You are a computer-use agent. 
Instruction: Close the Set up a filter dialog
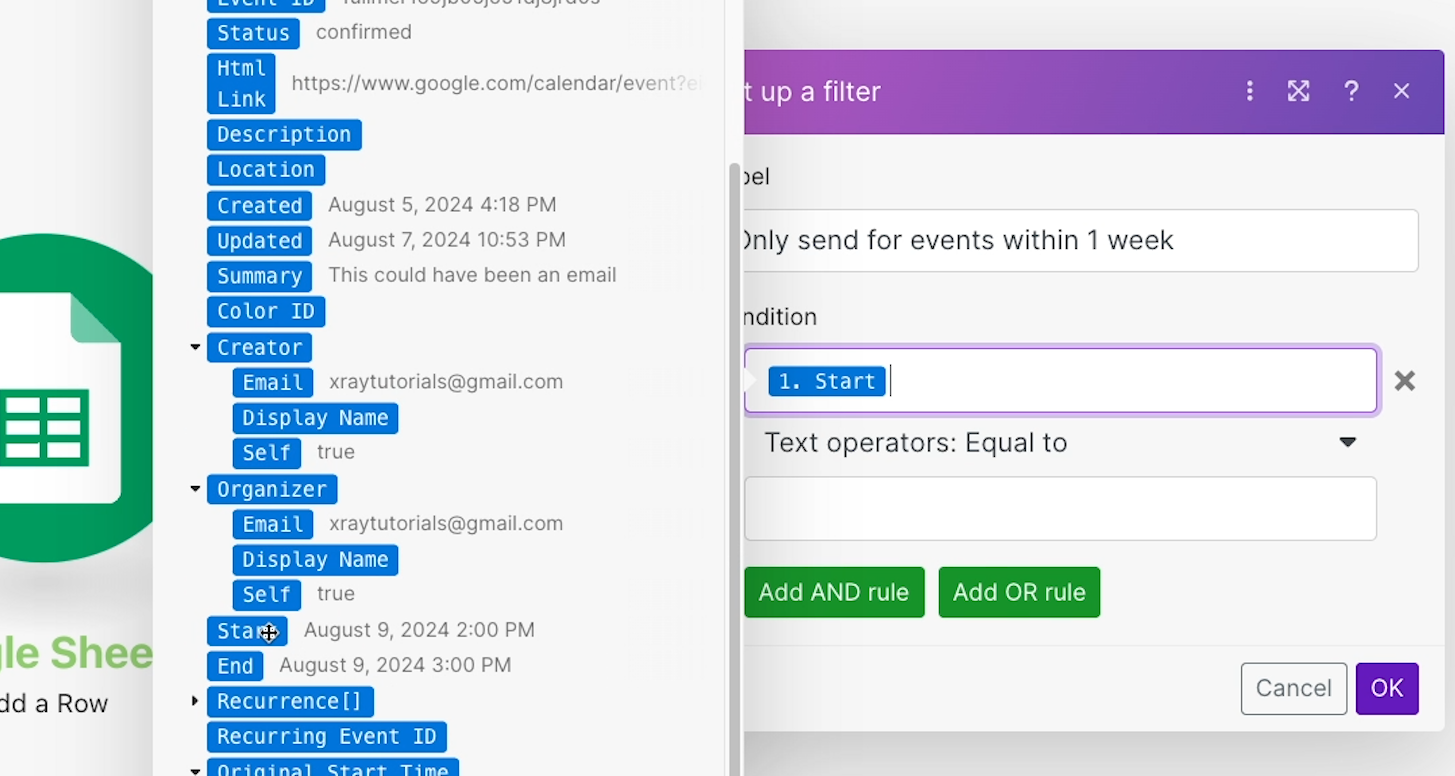click(1401, 91)
